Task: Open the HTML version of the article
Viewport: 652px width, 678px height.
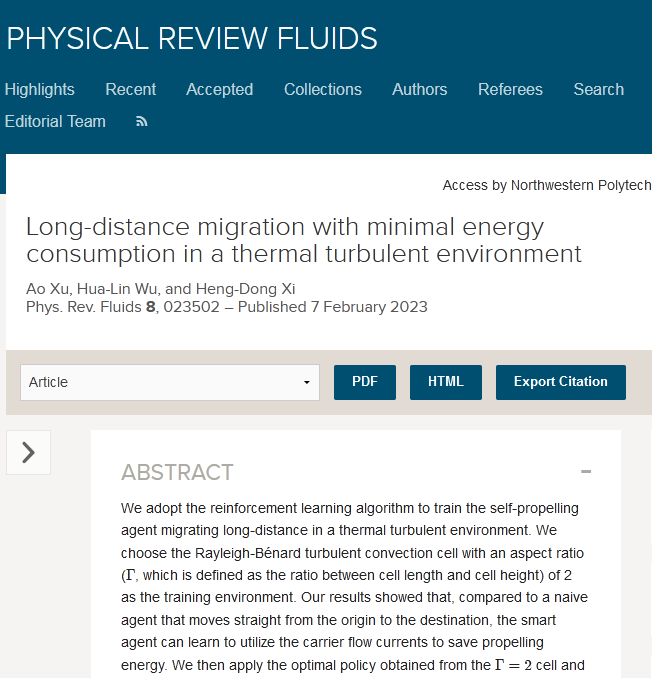Action: point(446,382)
